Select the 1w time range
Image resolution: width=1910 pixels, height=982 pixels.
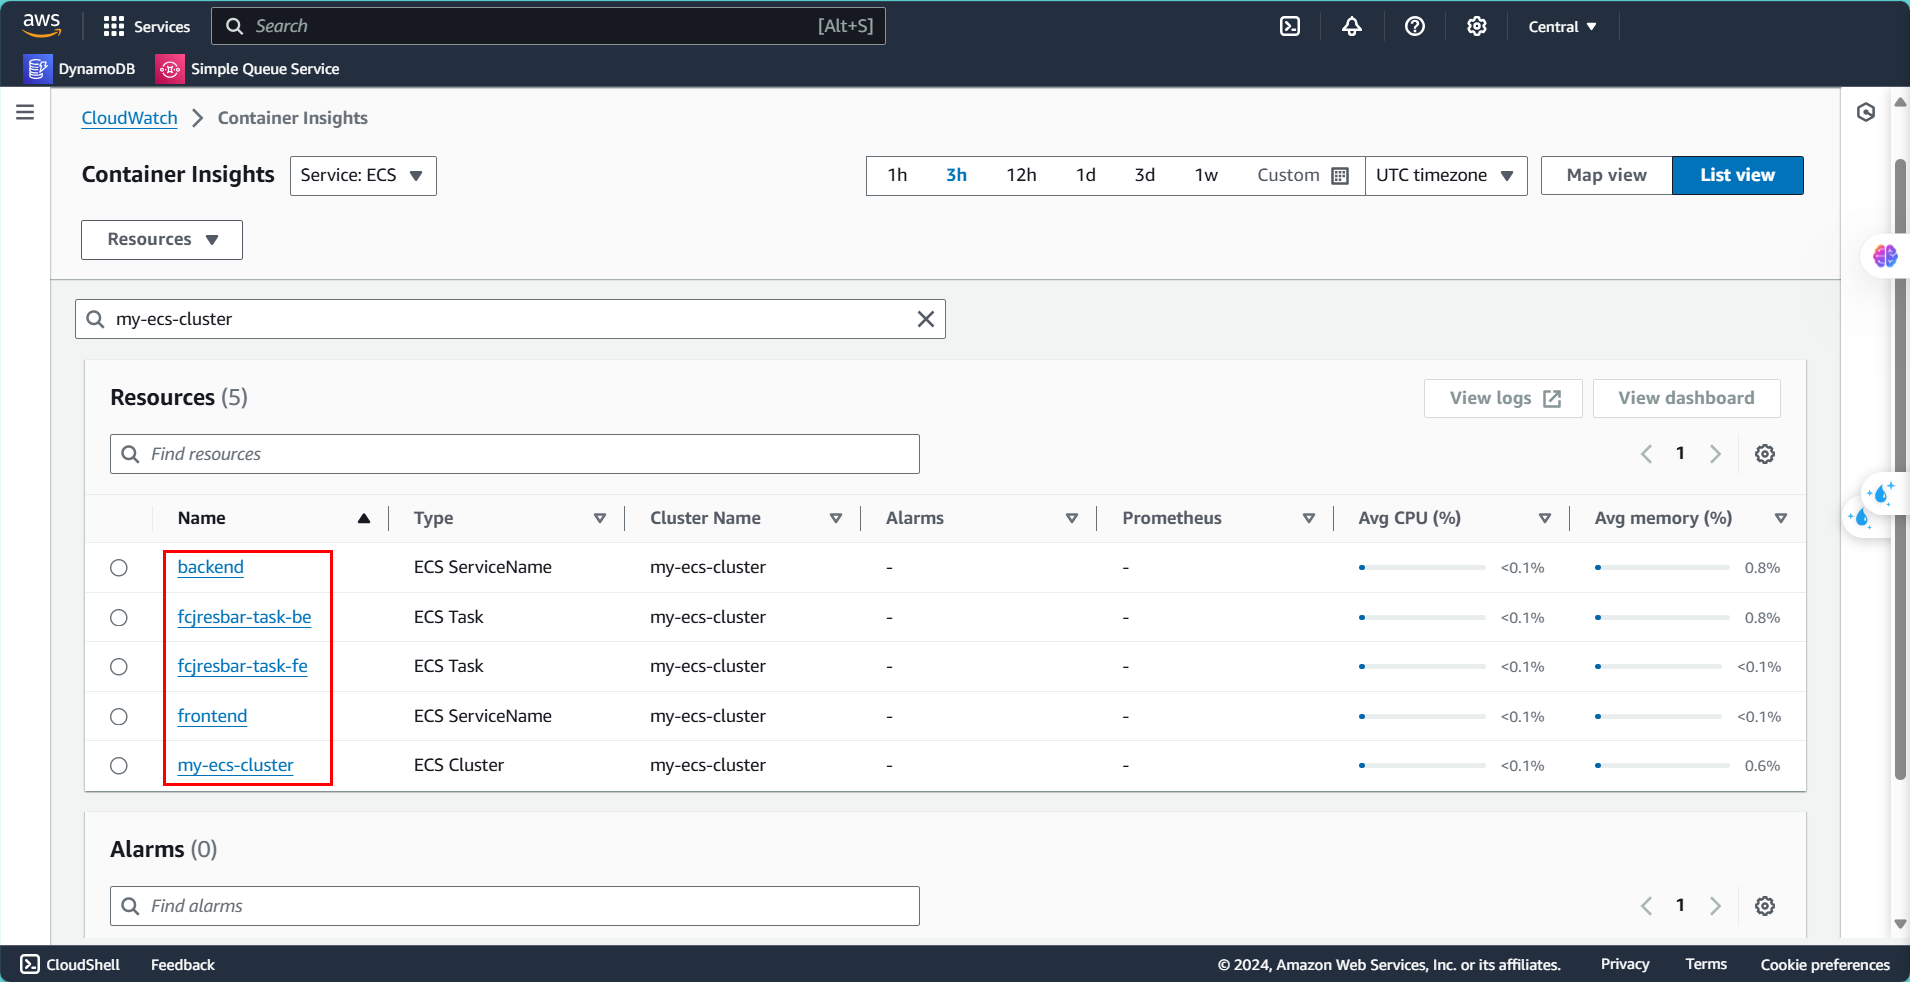(1206, 175)
